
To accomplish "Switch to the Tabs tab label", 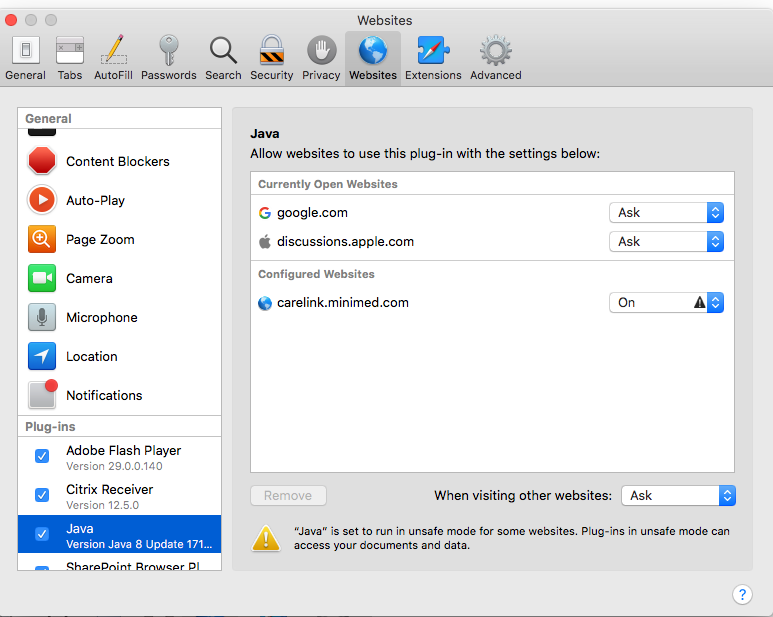I will click(x=70, y=75).
